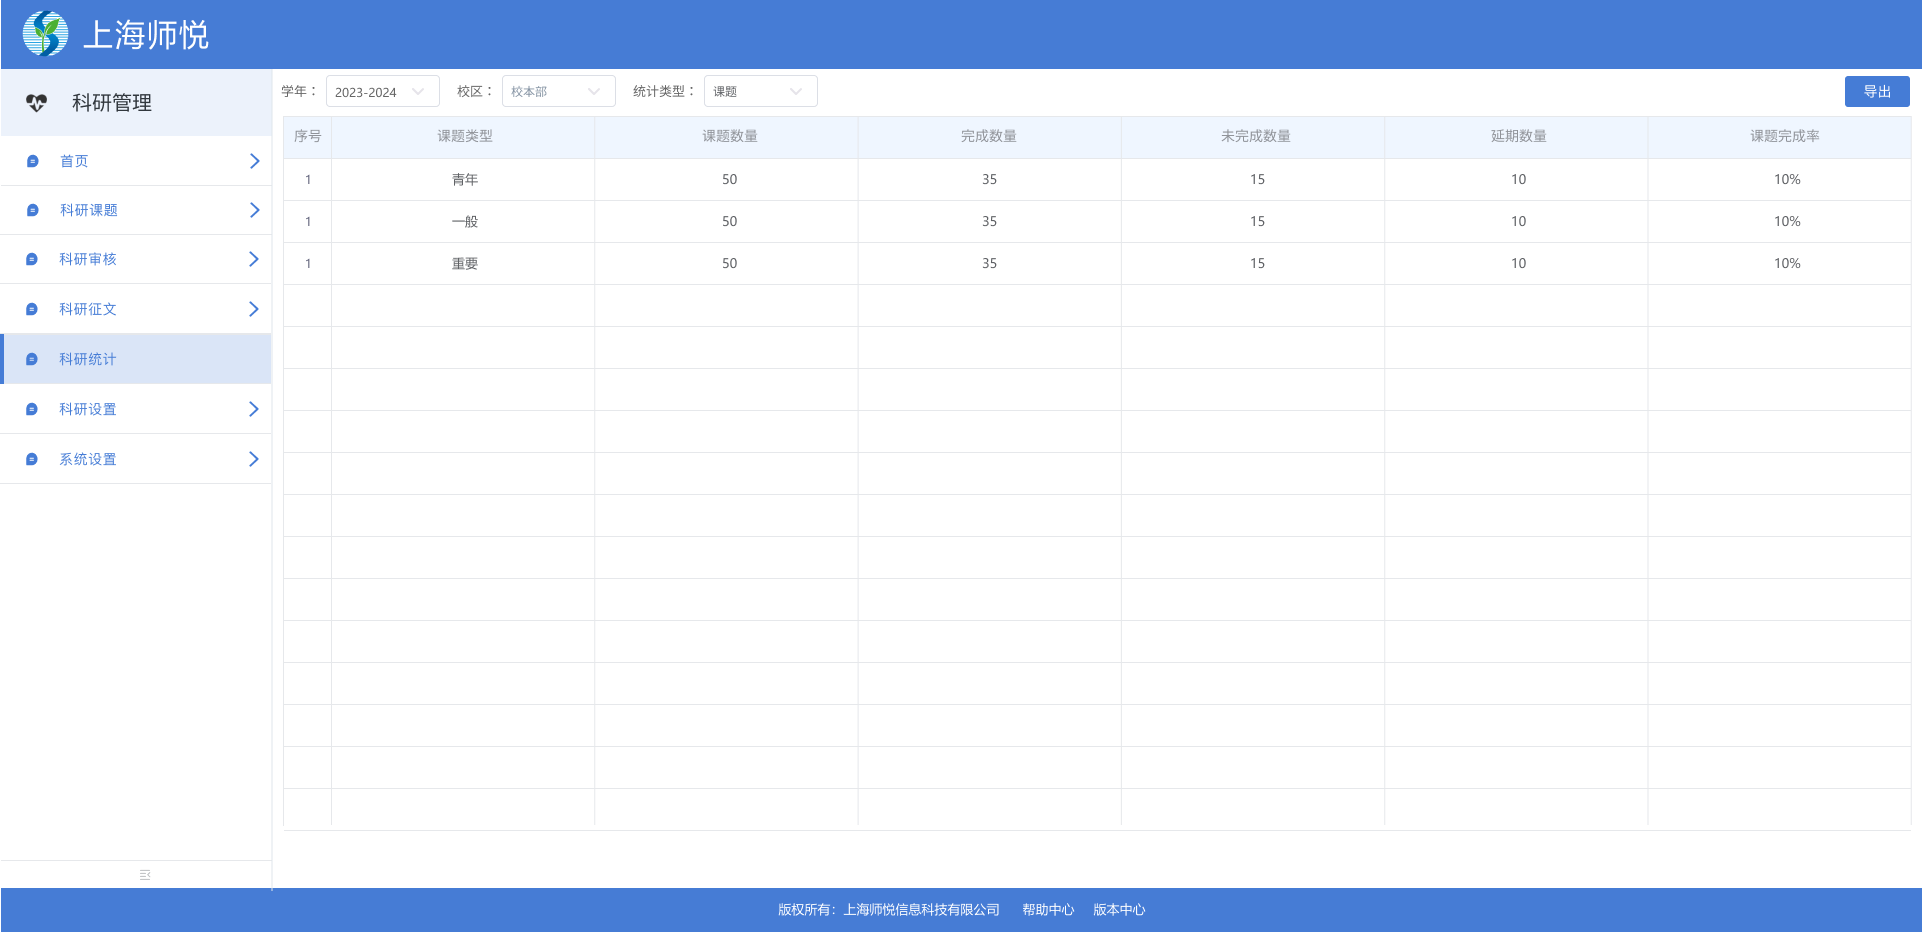This screenshot has width=1922, height=932.
Task: Click the bullet icon next to 首页
Action: [32, 161]
